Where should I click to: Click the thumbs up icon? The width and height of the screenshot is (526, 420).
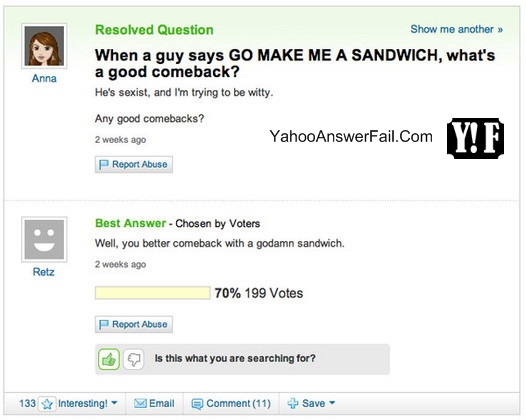[x=109, y=359]
